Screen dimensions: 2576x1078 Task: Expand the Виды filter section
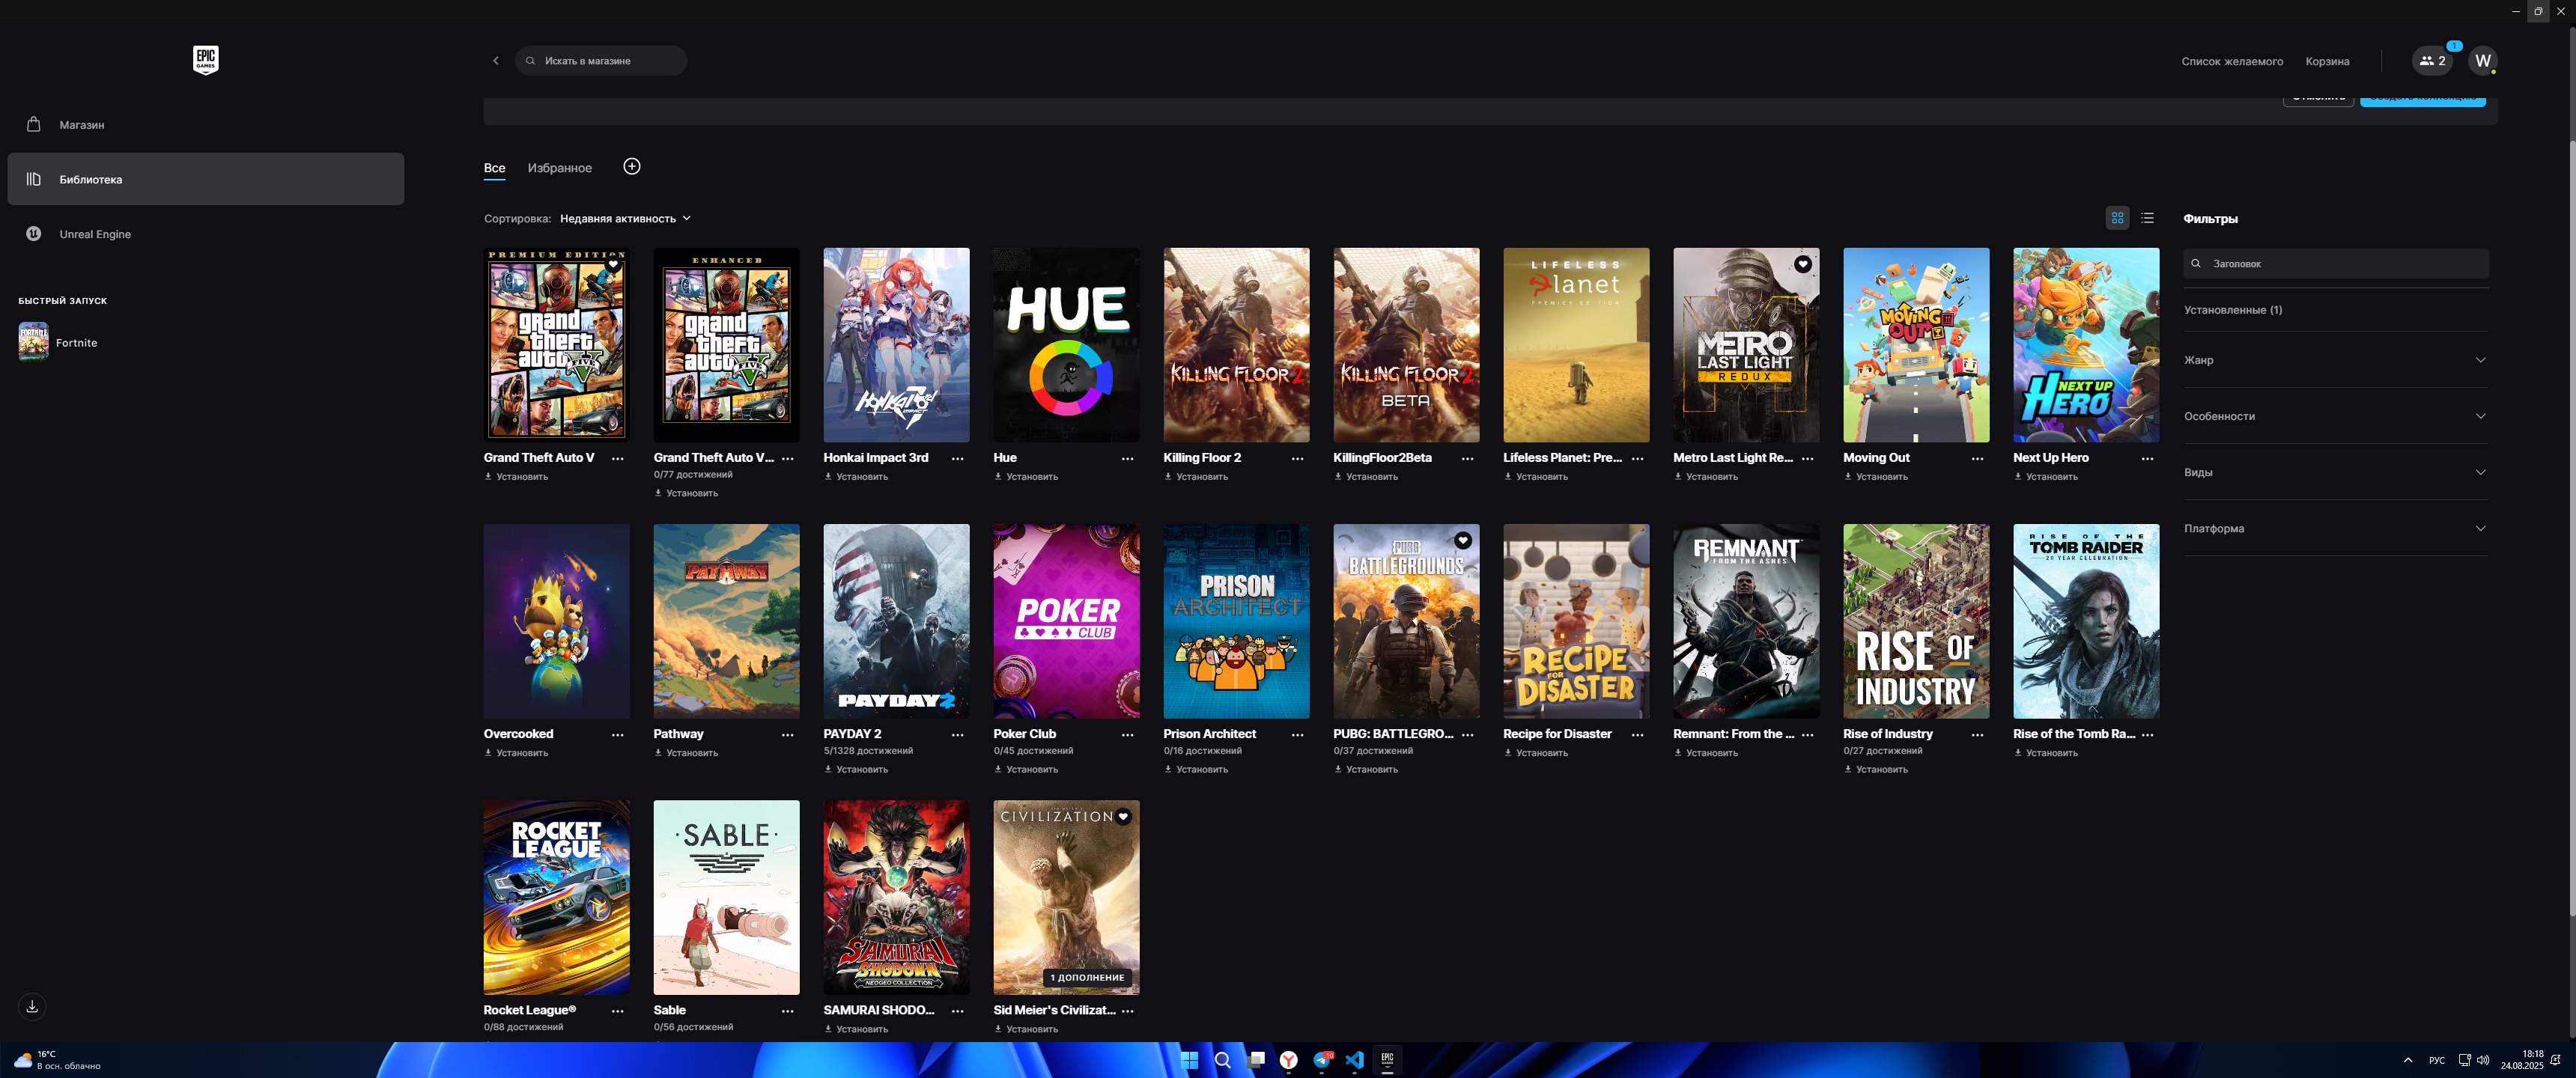coord(2335,472)
